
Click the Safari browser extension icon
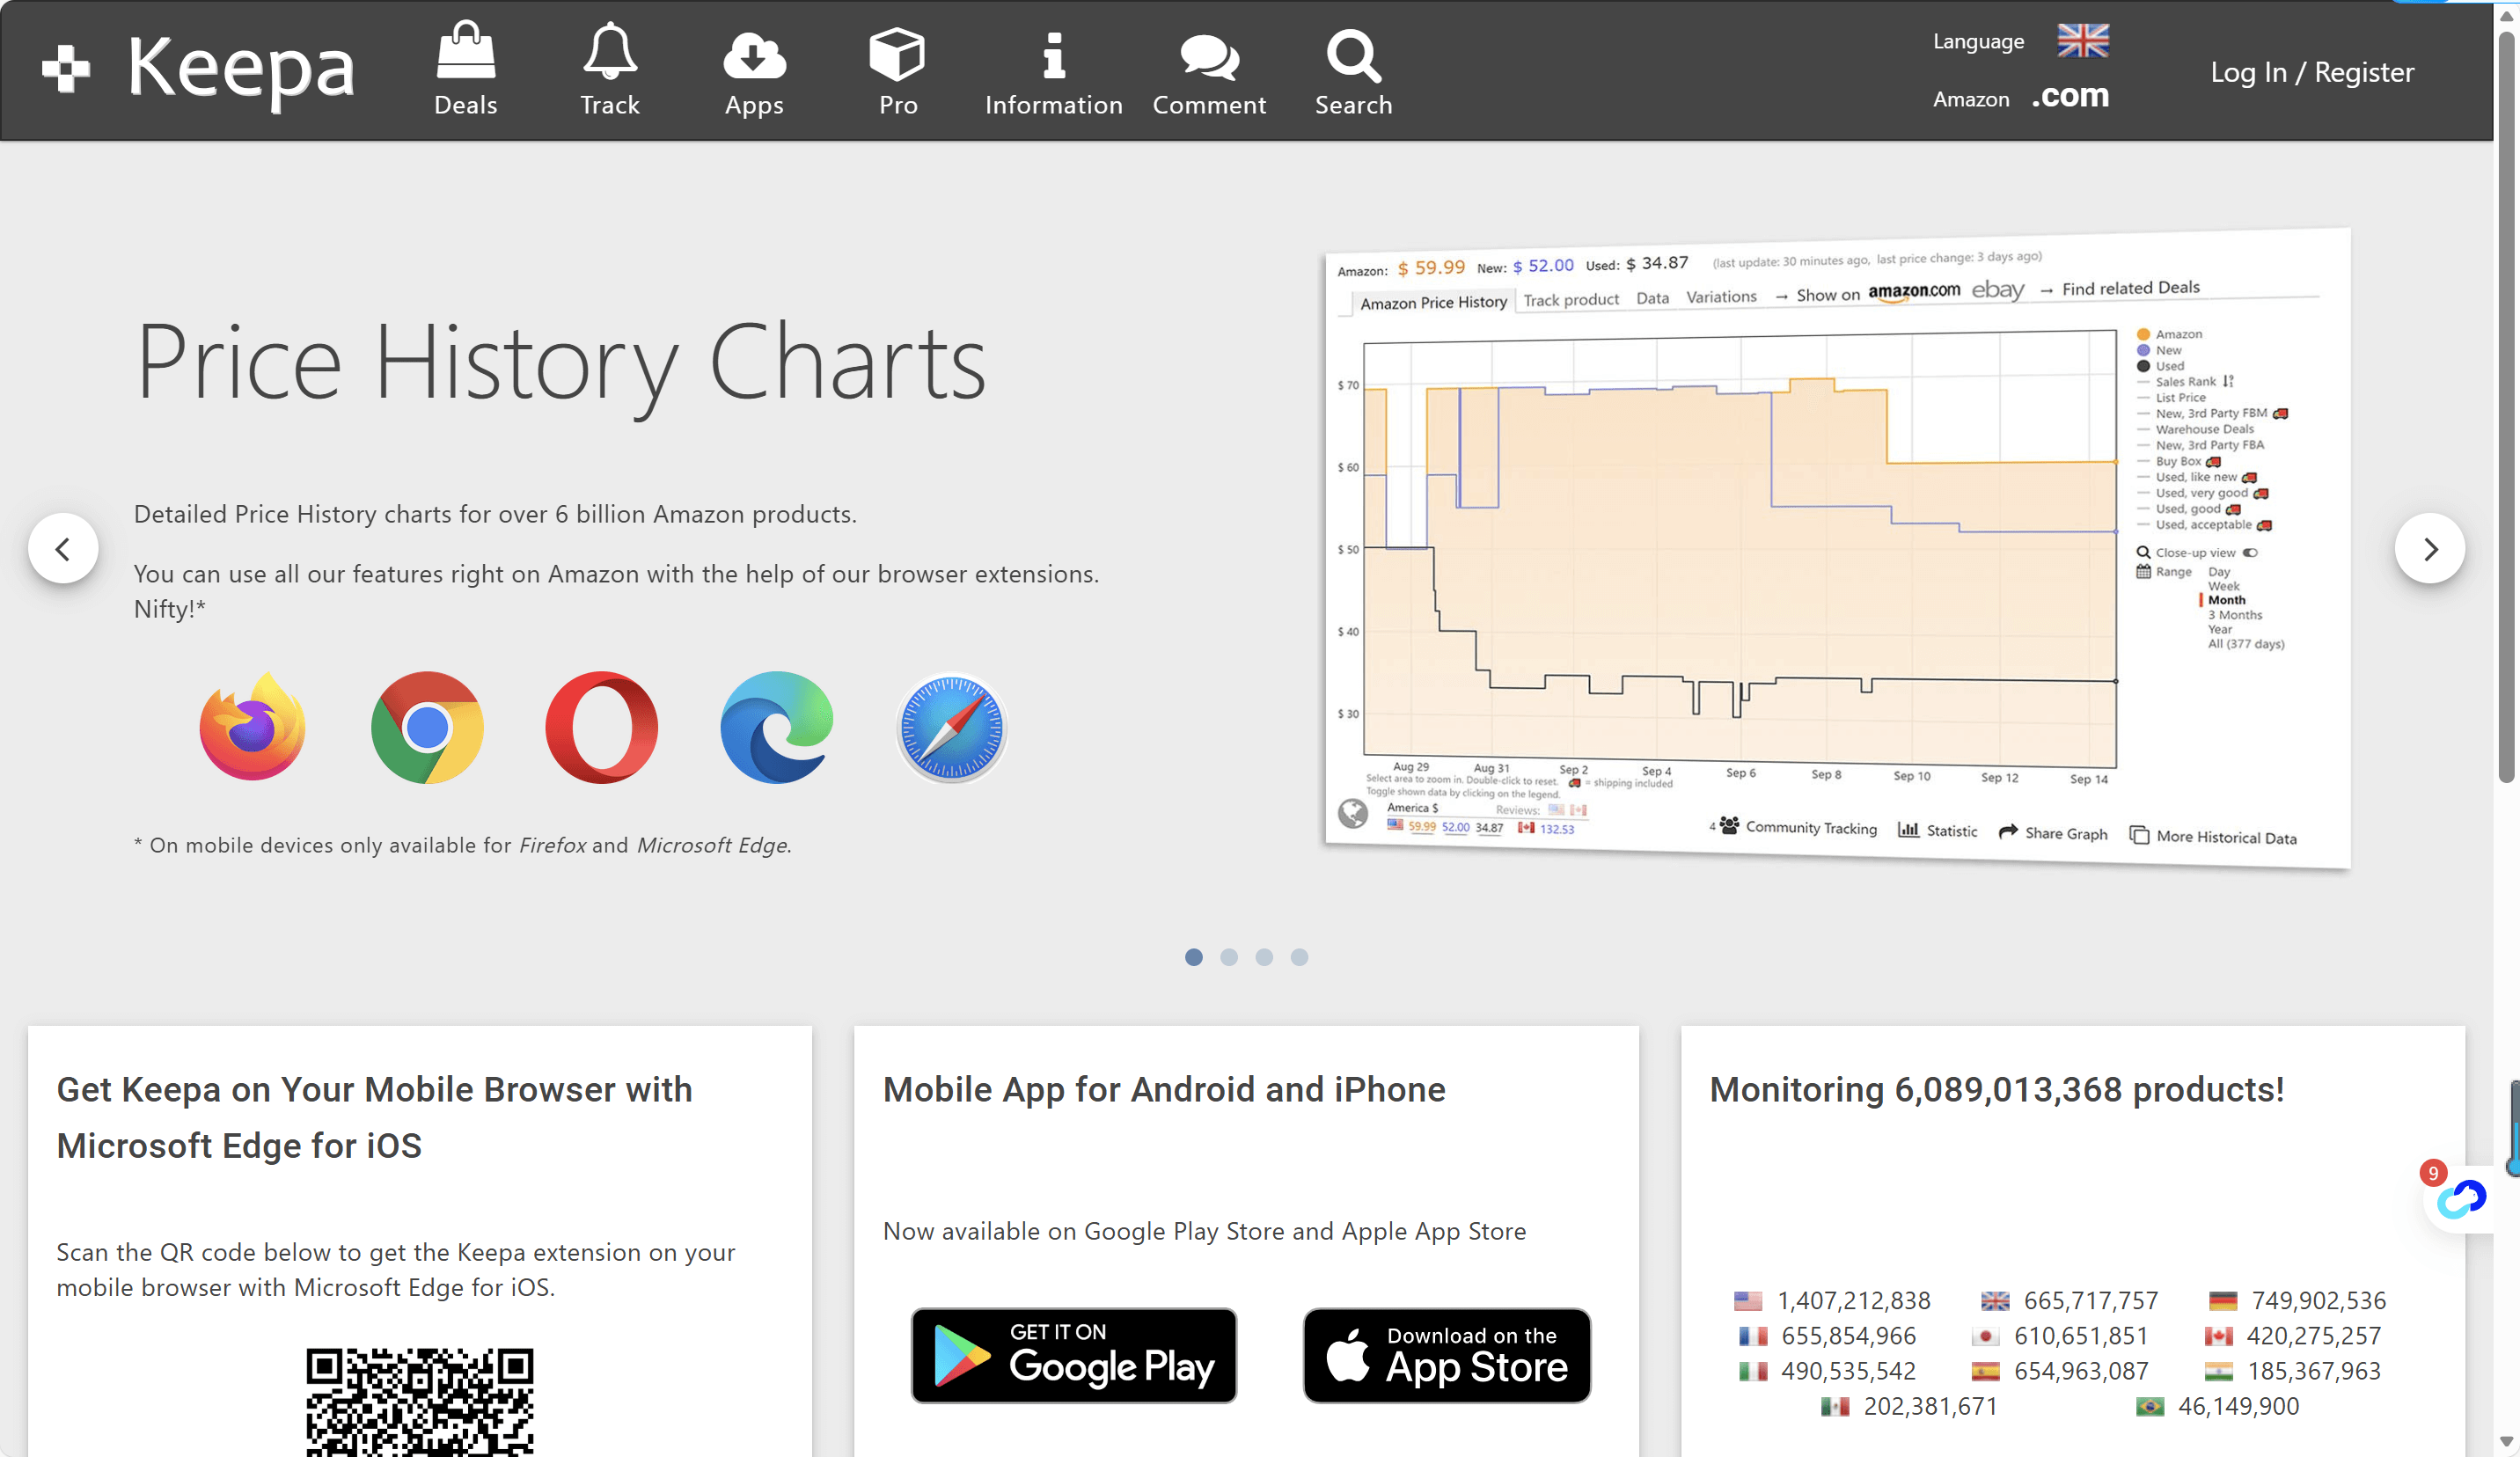click(x=951, y=727)
